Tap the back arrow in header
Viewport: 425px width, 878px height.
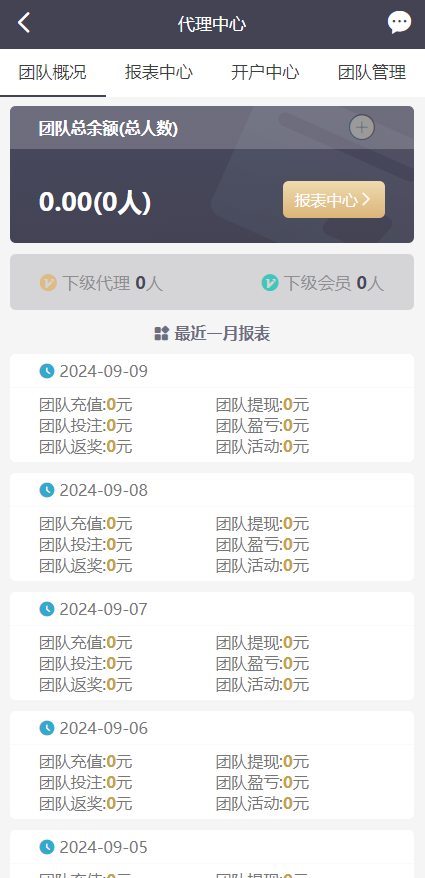24,23
